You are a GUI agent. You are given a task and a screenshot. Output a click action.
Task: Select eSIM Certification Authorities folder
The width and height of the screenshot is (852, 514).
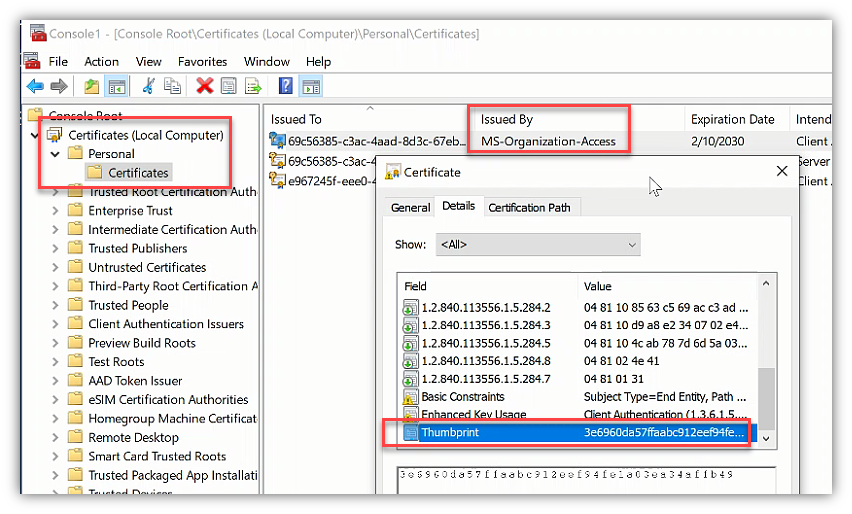point(168,399)
